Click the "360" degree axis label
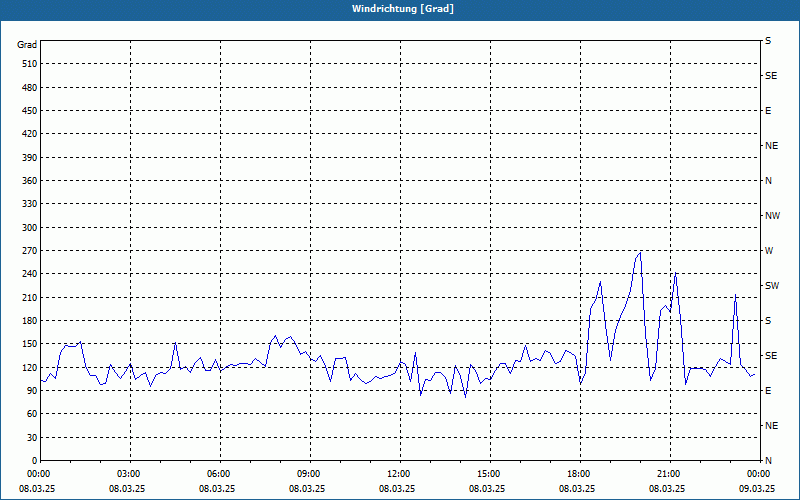800x500 pixels. tap(30, 181)
